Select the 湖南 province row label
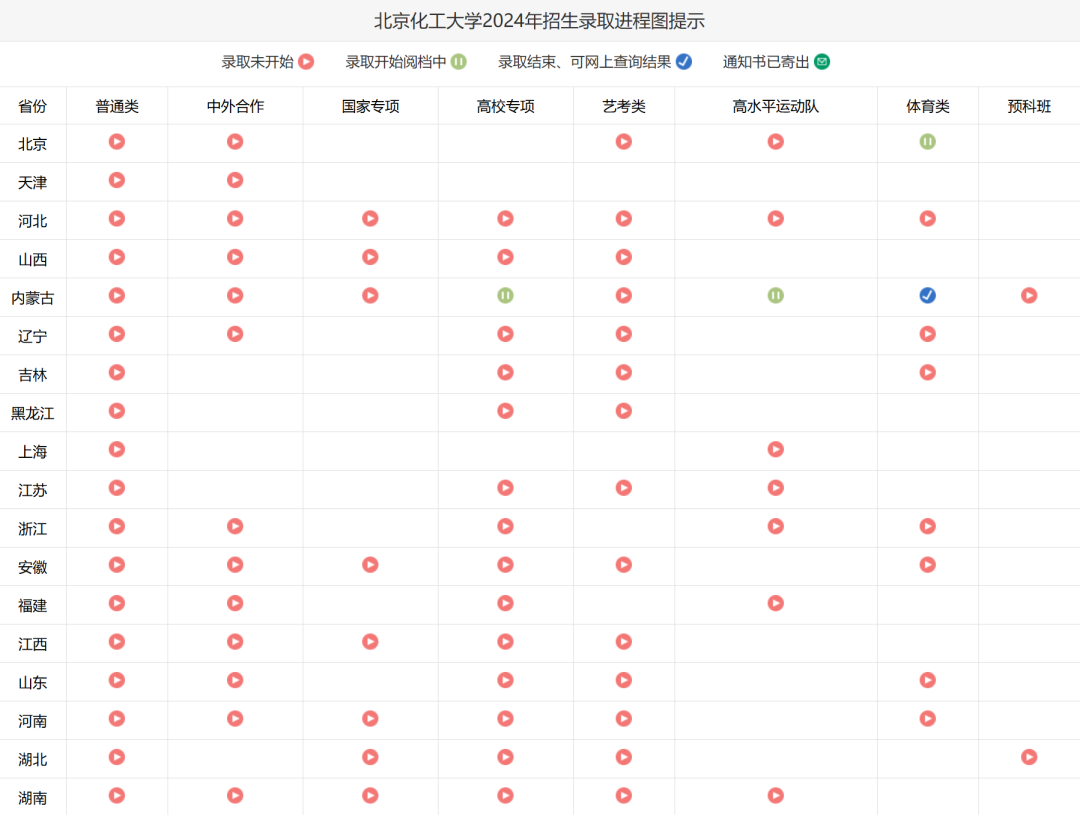This screenshot has height=815, width=1080. tap(32, 798)
